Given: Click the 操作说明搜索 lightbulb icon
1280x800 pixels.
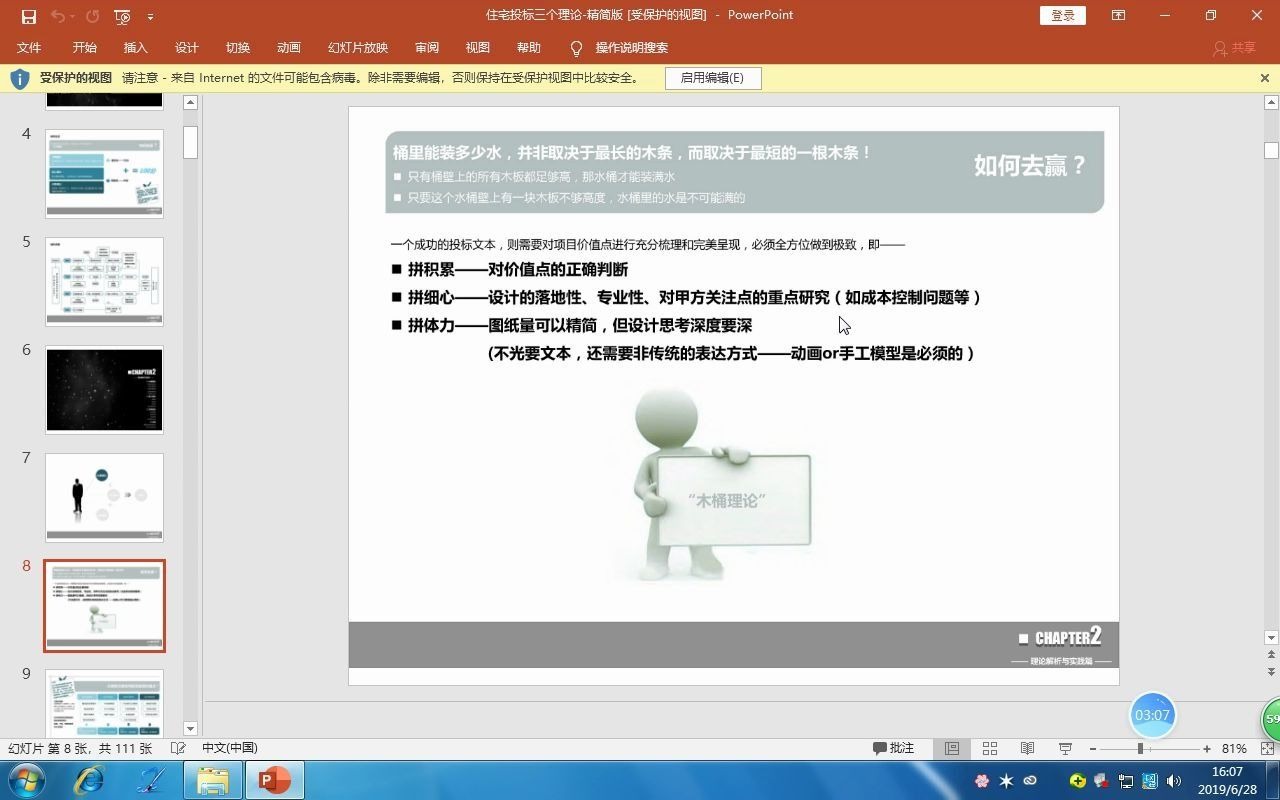Looking at the screenshot, I should (576, 47).
